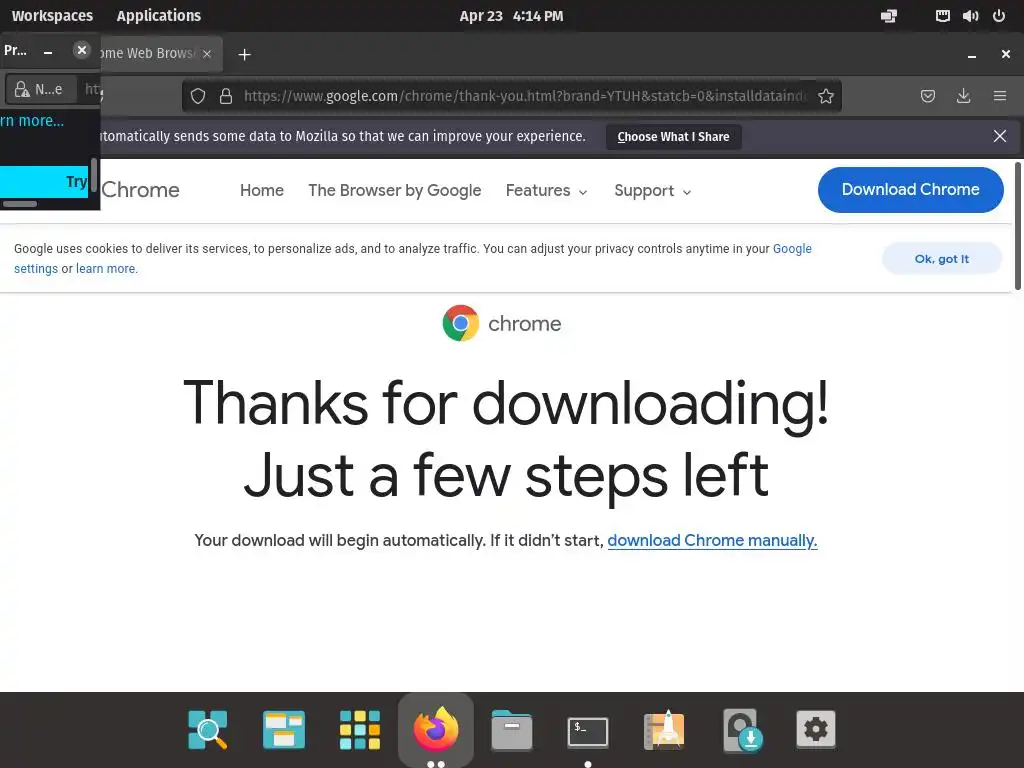Click the horizontal scrollbar in small window

20,204
